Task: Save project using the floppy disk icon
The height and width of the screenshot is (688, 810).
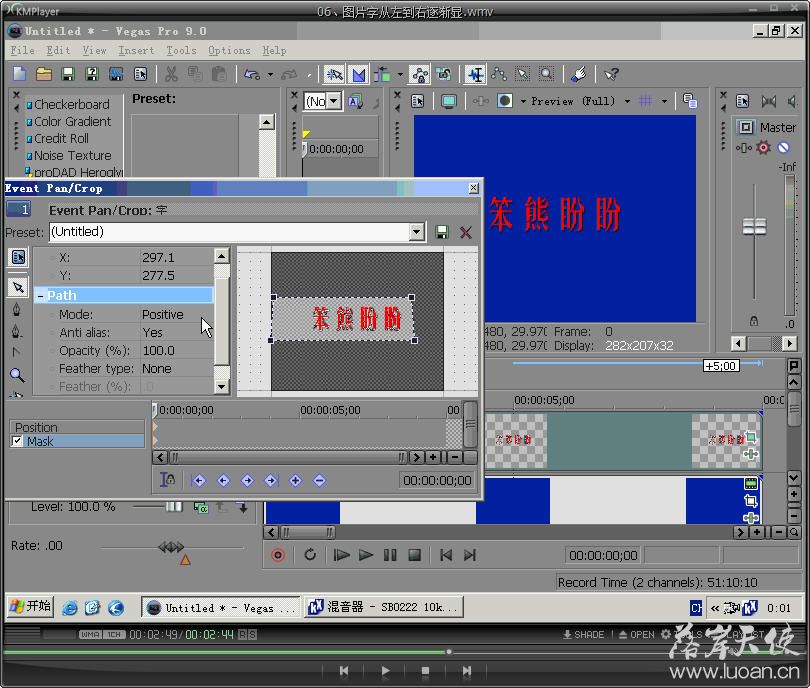Action: (68, 74)
